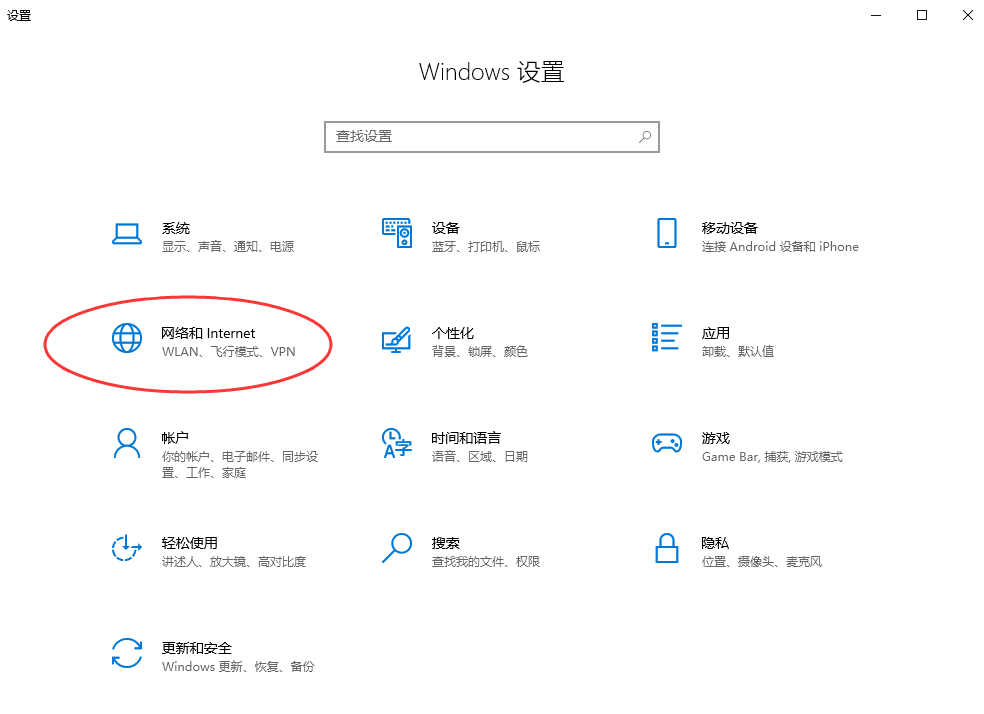Click the 轻松使用 clock-hand icon
The image size is (984, 714).
tap(126, 549)
